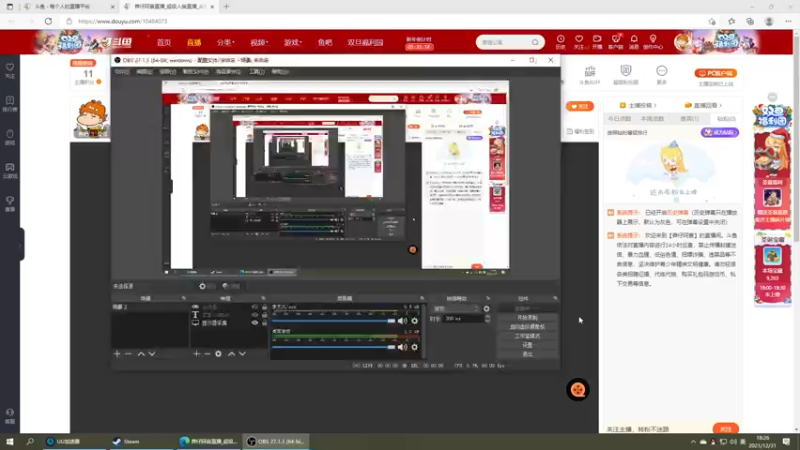Click the start virtual camera button
The height and width of the screenshot is (450, 800).
(x=527, y=327)
